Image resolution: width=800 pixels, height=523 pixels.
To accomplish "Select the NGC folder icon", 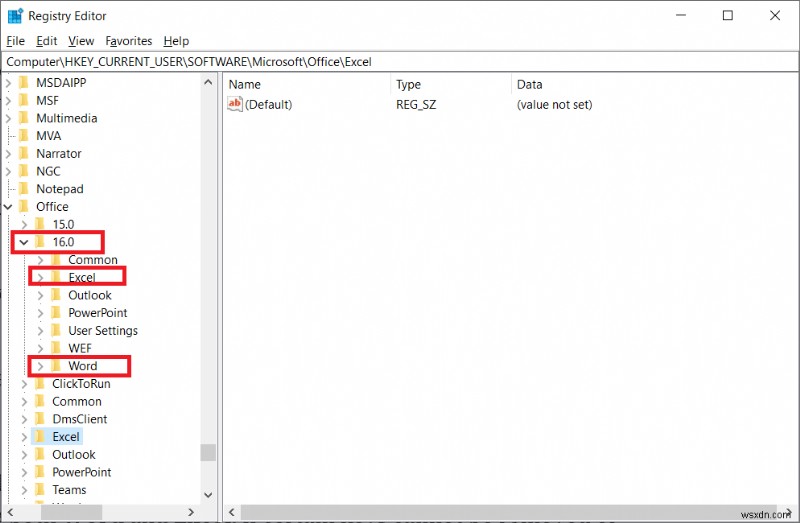I will [23, 171].
